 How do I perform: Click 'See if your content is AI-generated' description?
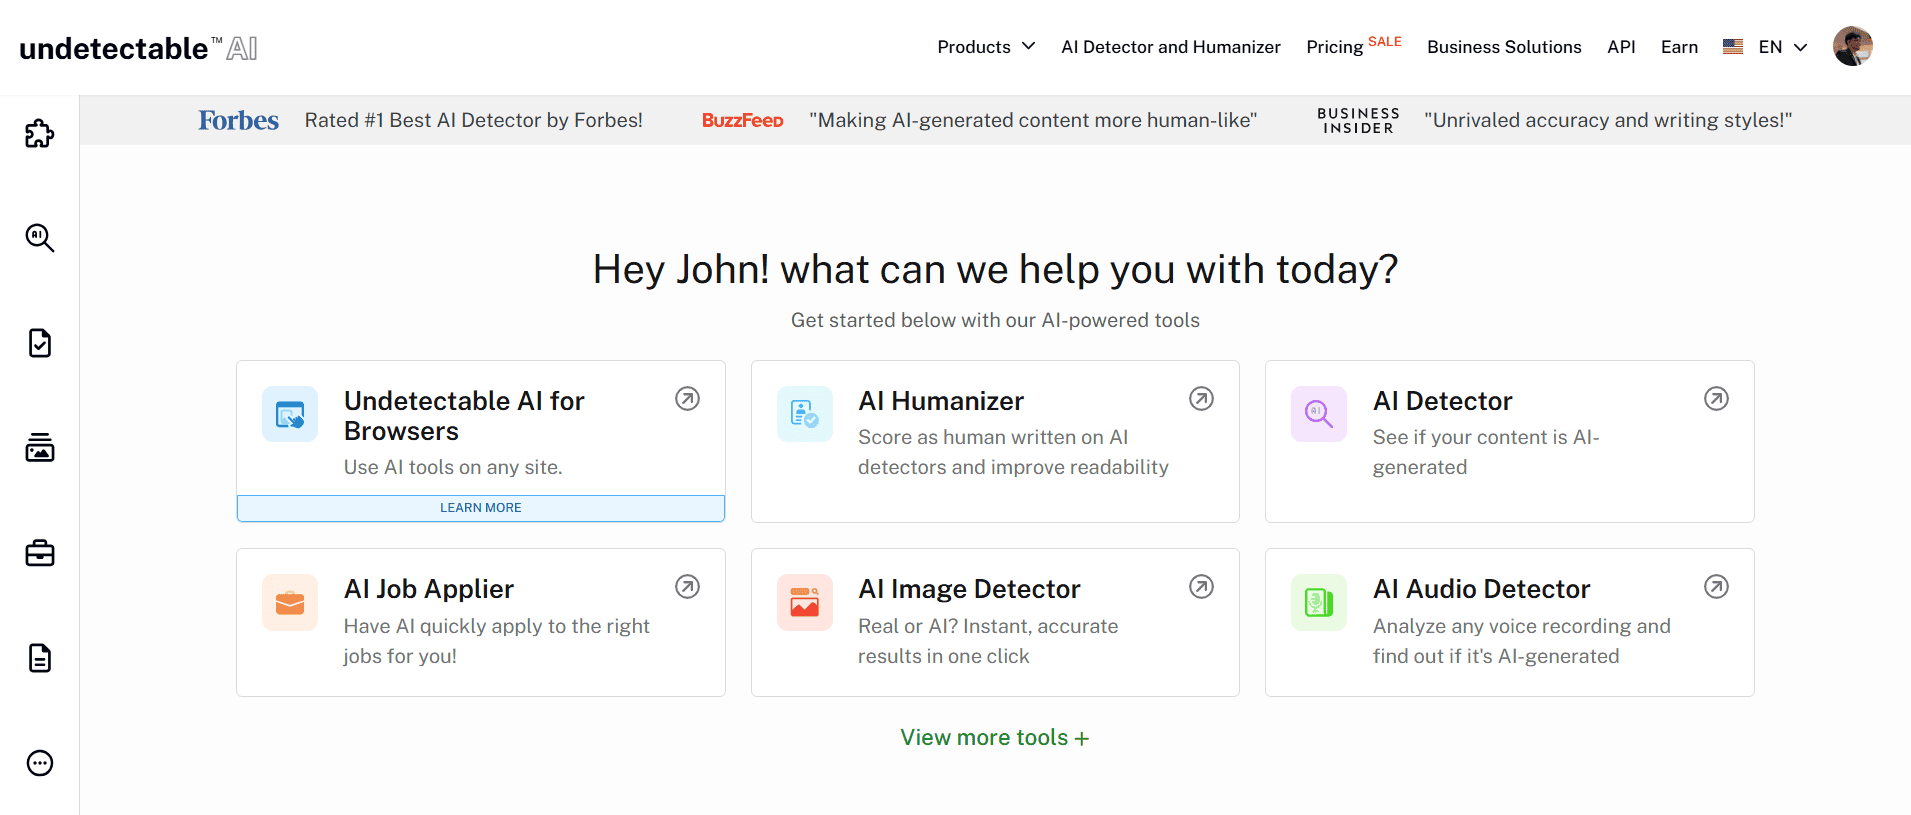1486,452
